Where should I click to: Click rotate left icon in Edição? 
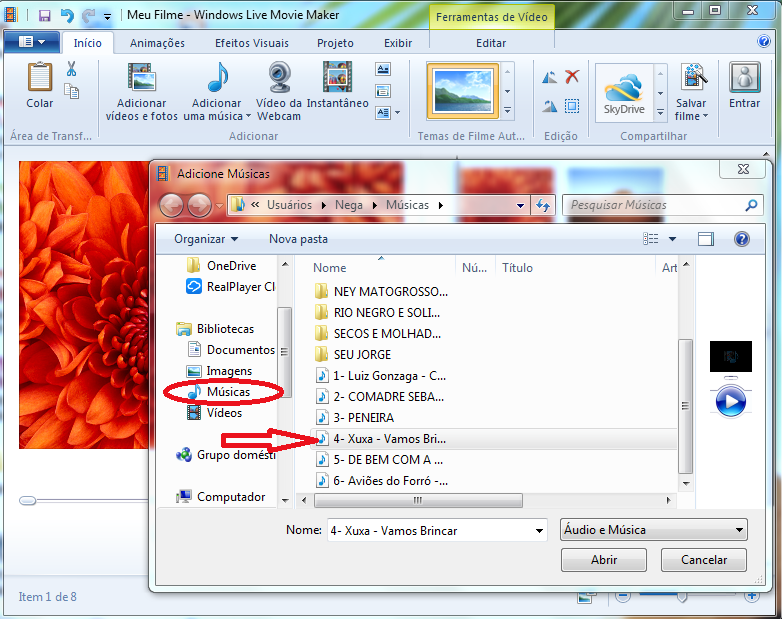point(550,77)
